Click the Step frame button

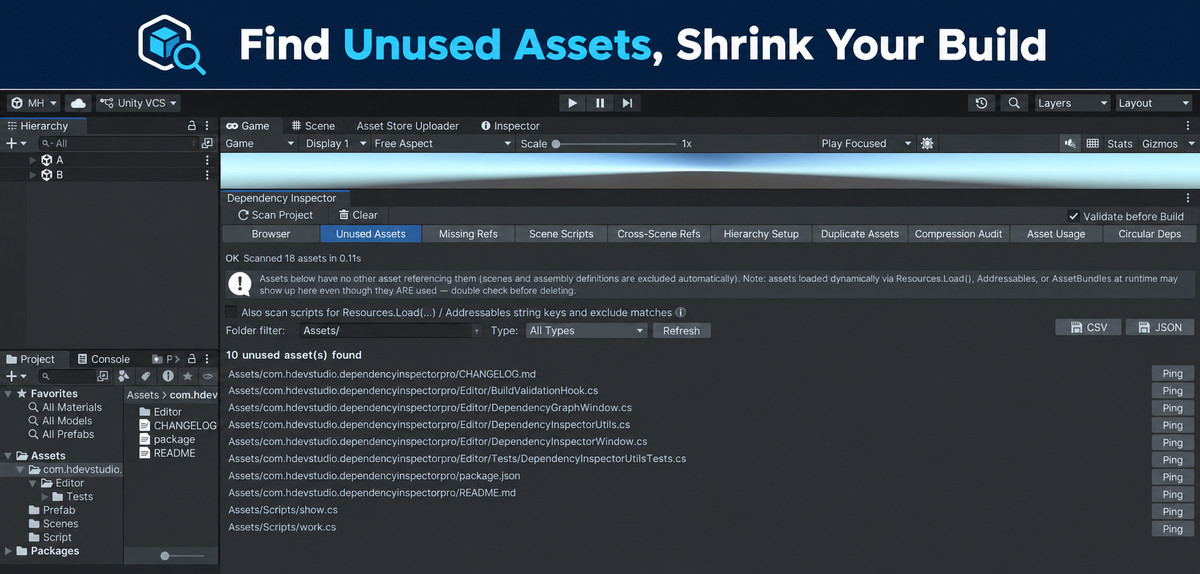[627, 103]
